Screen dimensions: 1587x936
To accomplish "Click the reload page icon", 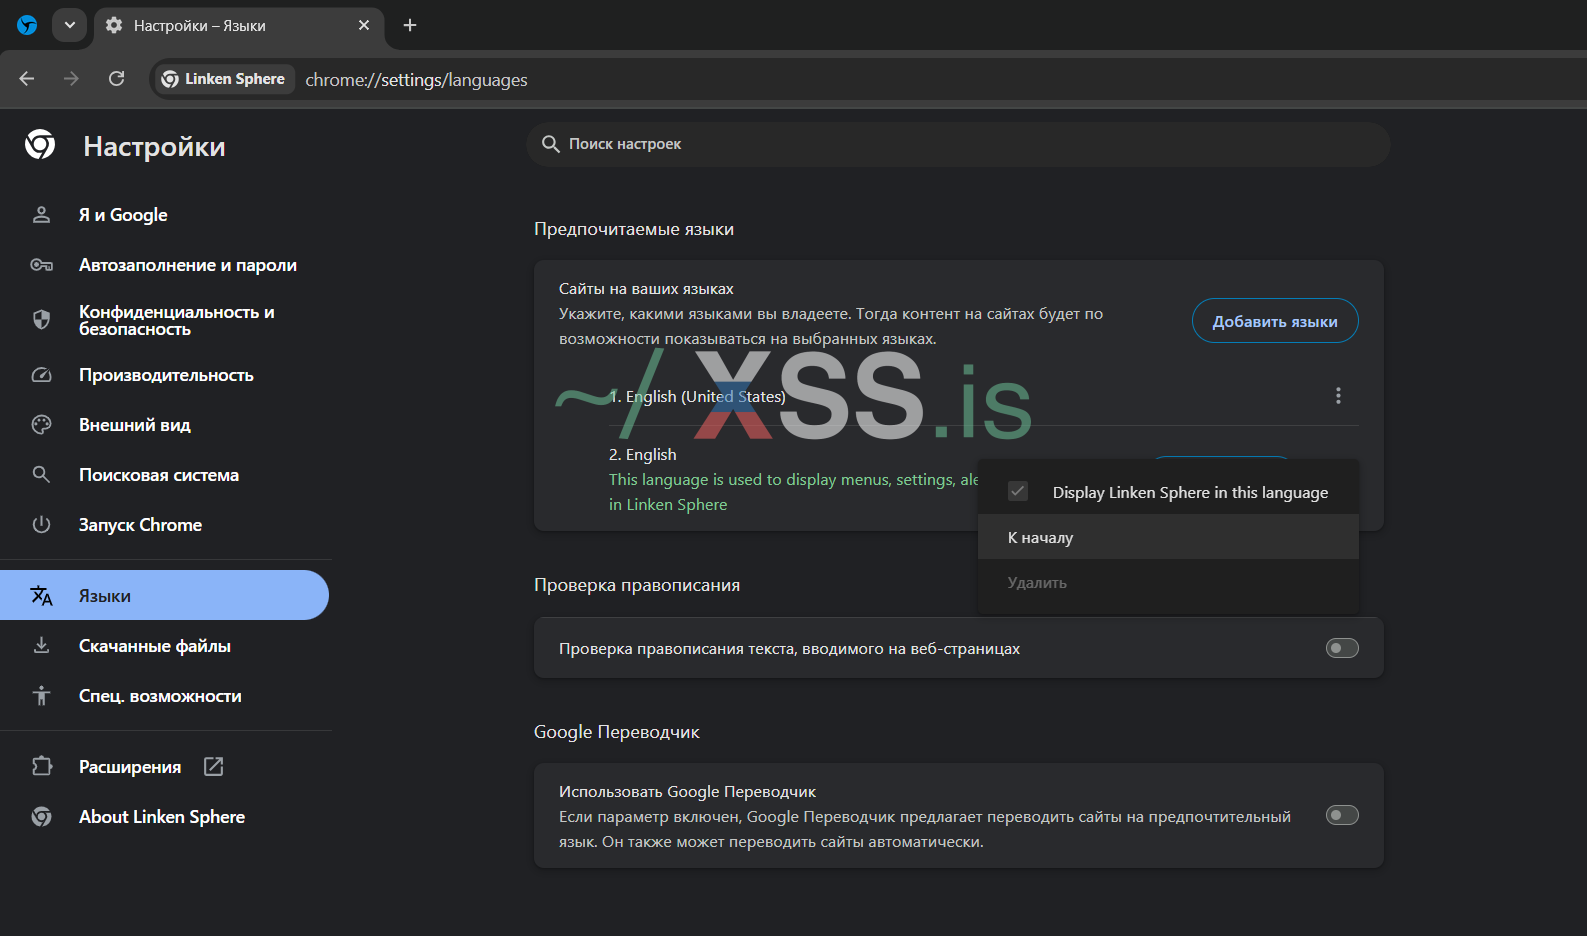I will coord(117,79).
